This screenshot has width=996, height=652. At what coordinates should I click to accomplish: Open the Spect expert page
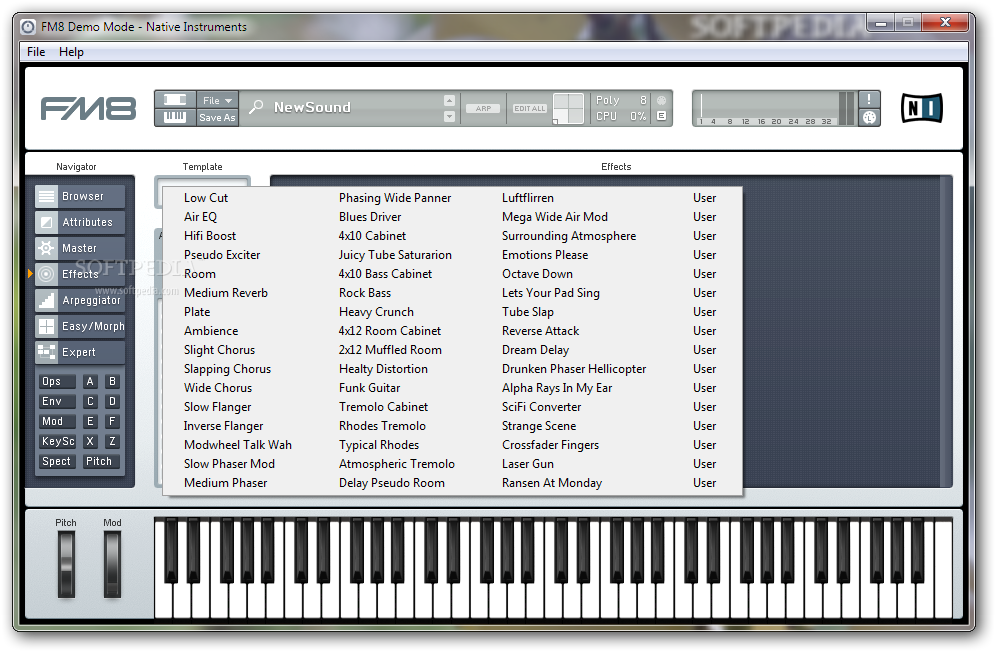(57, 461)
